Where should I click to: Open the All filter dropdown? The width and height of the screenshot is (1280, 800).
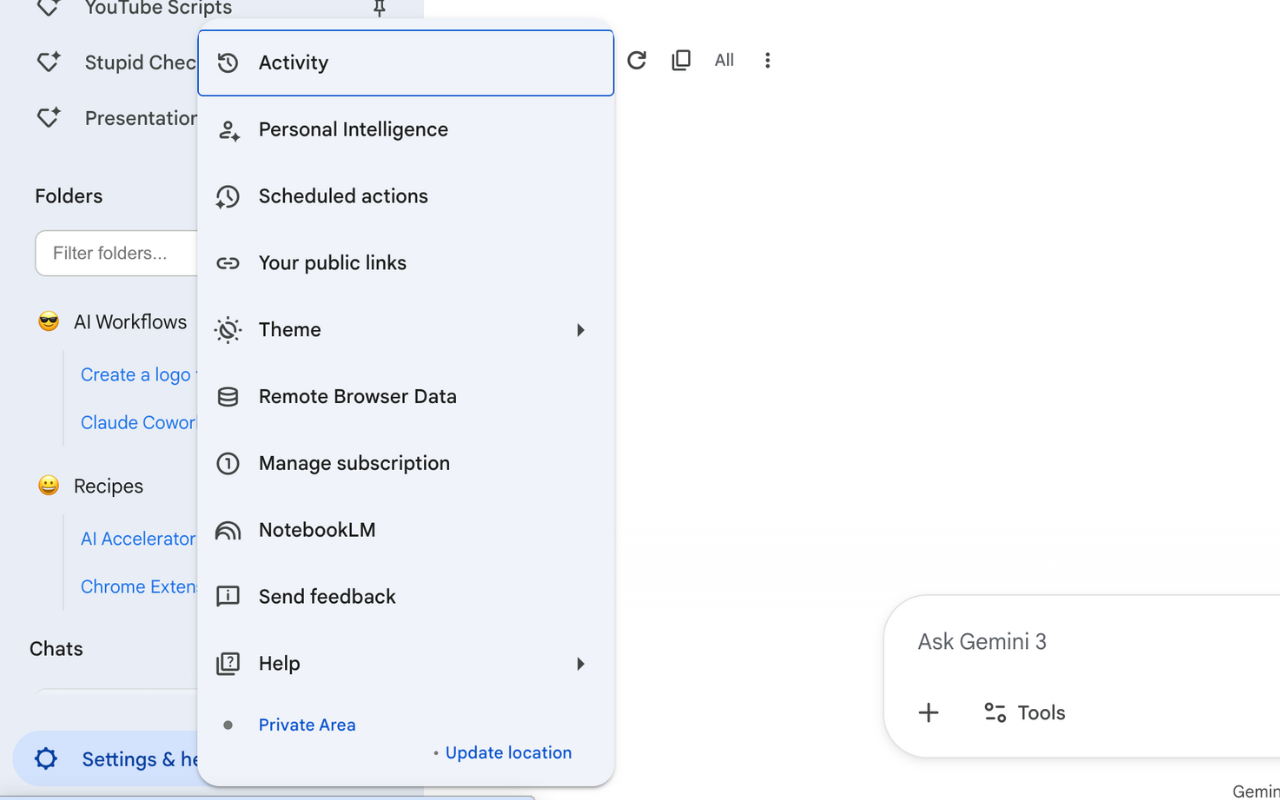724,60
